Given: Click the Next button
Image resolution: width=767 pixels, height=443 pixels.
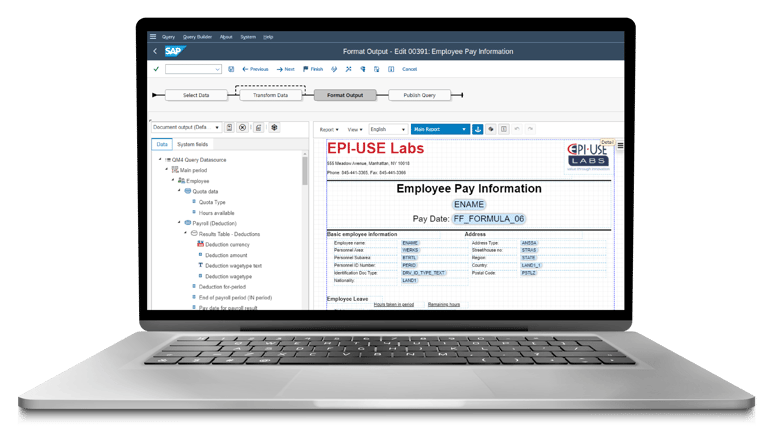Looking at the screenshot, I should (x=286, y=69).
